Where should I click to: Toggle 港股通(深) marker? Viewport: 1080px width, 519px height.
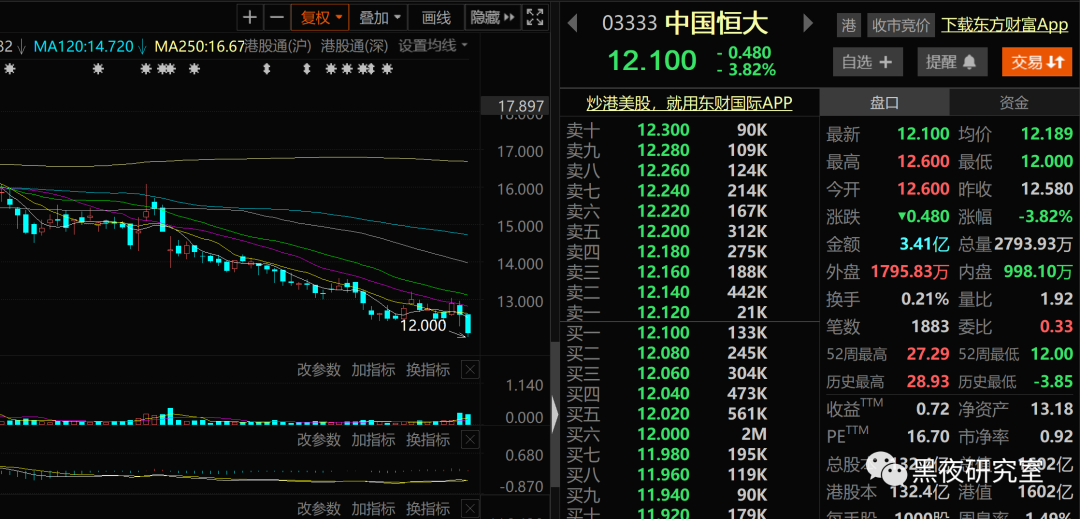355,46
